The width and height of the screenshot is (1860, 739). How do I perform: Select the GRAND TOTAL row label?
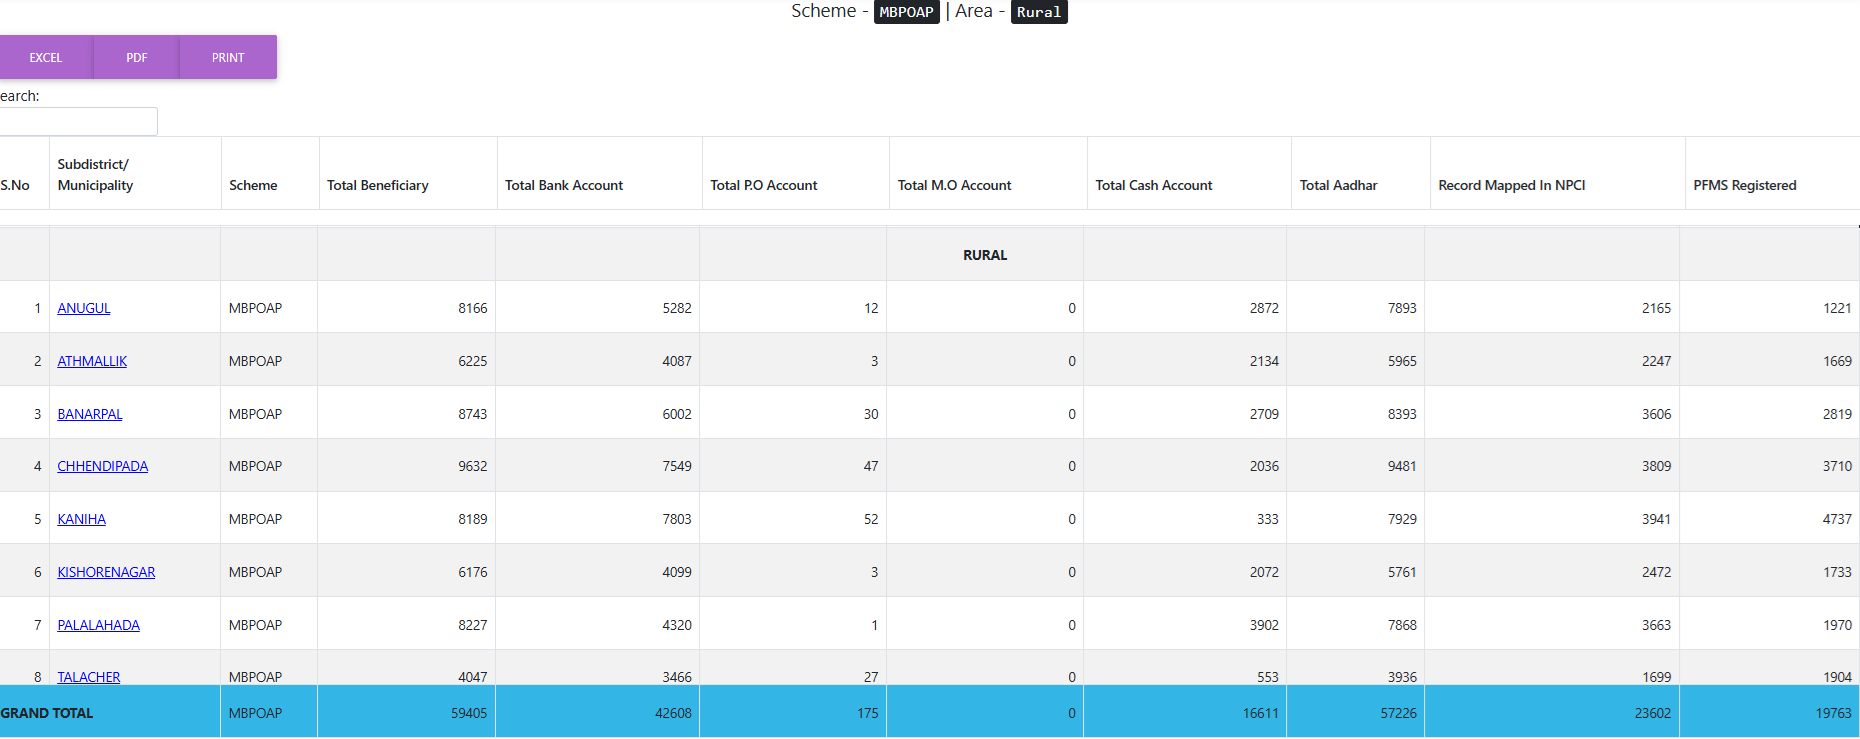[x=47, y=713]
